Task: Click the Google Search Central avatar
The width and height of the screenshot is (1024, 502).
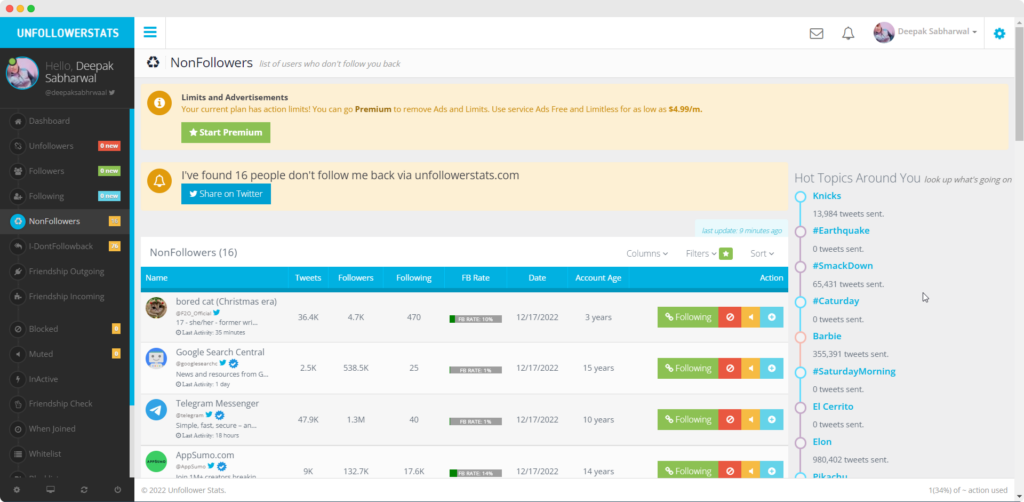Action: tap(156, 358)
